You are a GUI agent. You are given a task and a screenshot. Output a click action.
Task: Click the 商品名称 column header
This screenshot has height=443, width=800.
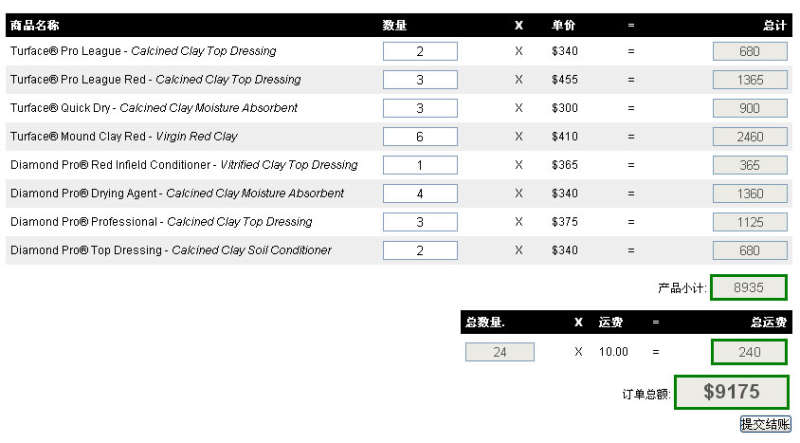point(34,25)
